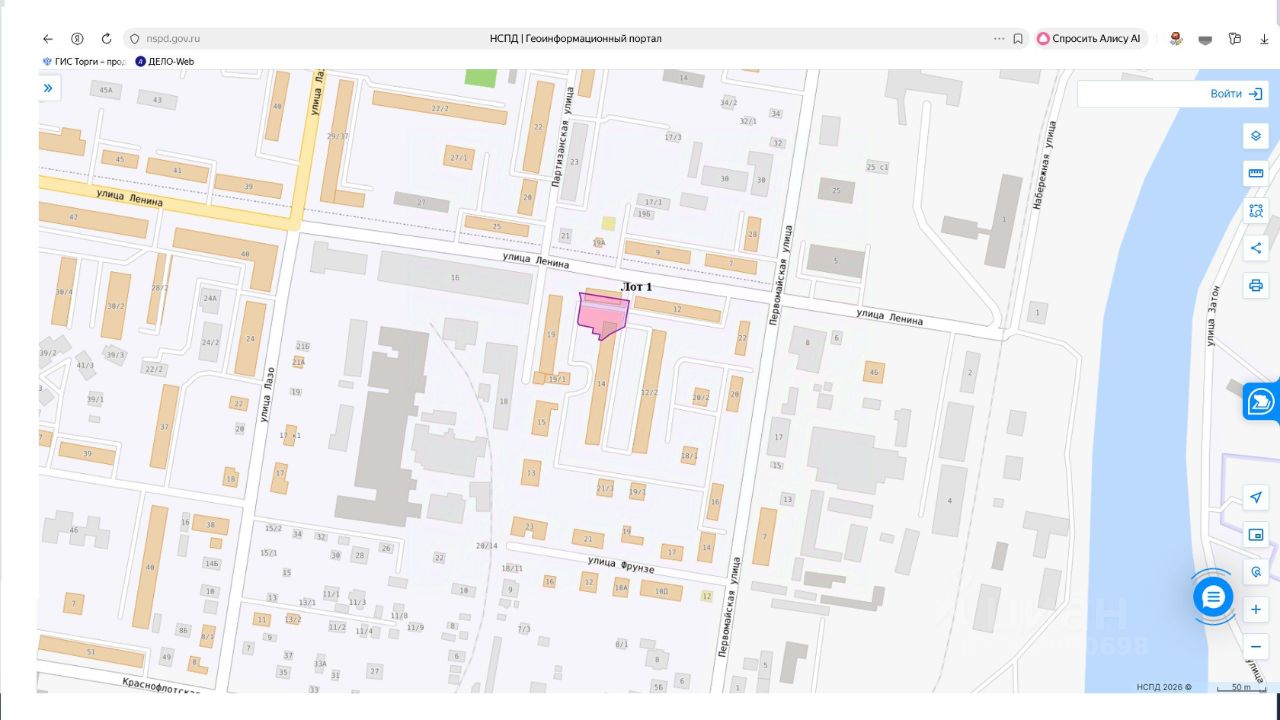Click the Спросить Алису AI button

1090,39
